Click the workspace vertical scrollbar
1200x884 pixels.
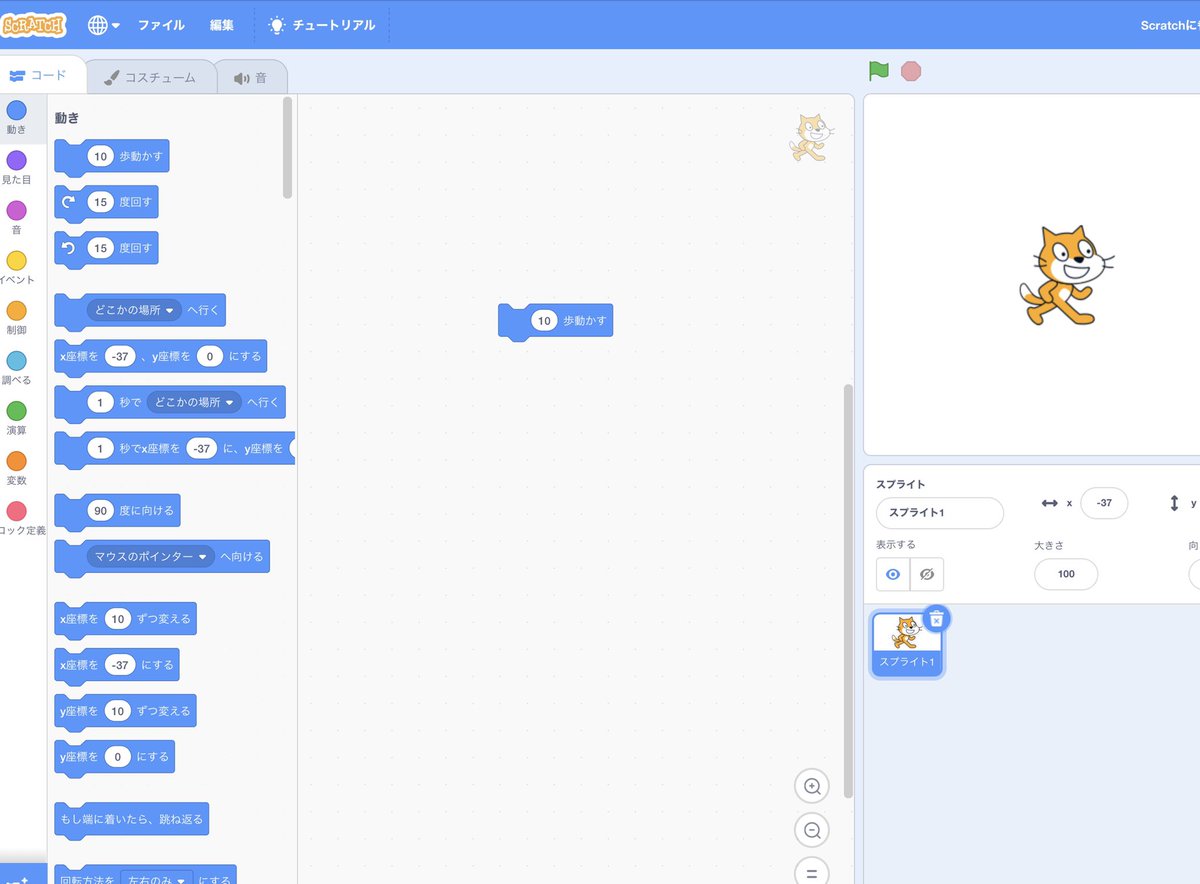pos(849,590)
